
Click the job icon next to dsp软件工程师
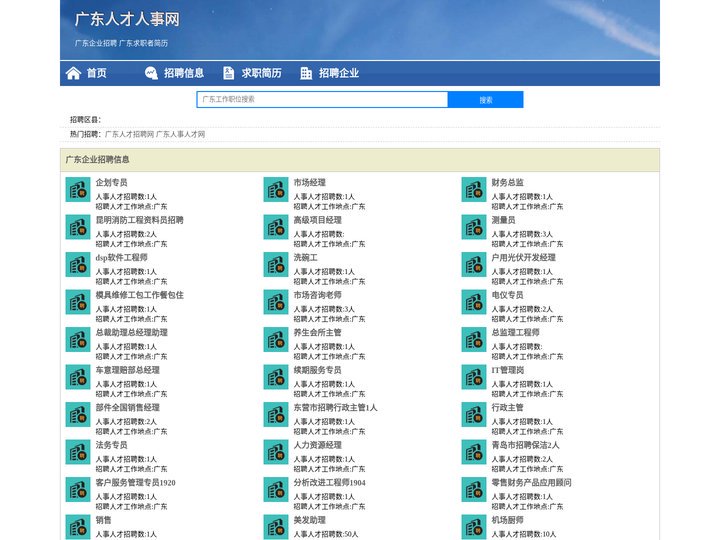click(x=78, y=264)
